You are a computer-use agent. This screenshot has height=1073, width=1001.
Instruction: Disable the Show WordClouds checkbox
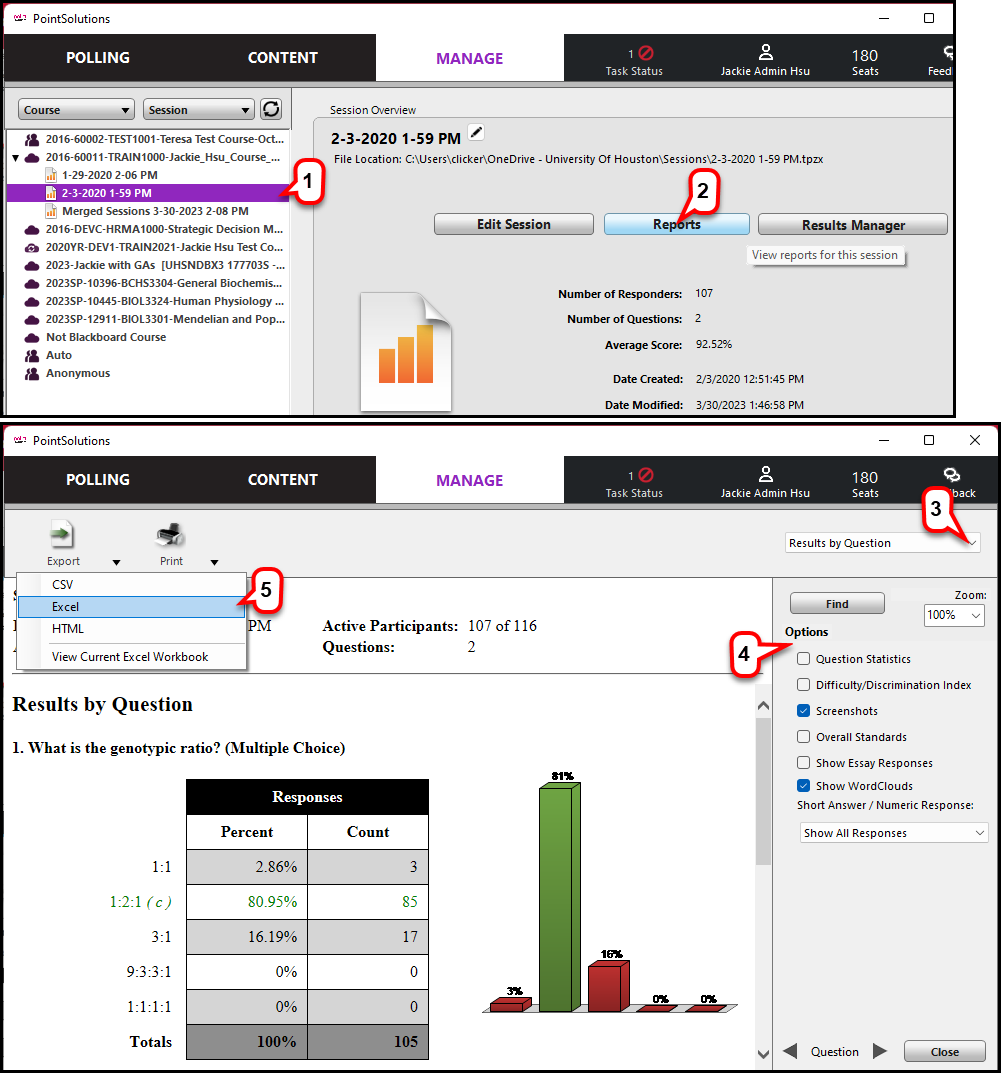click(x=804, y=786)
